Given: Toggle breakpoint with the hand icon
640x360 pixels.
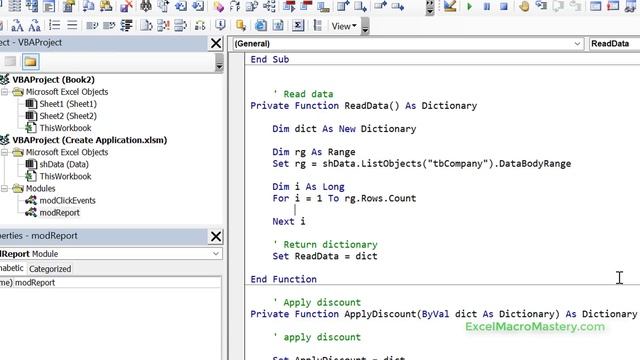Looking at the screenshot, I should click(524, 6).
